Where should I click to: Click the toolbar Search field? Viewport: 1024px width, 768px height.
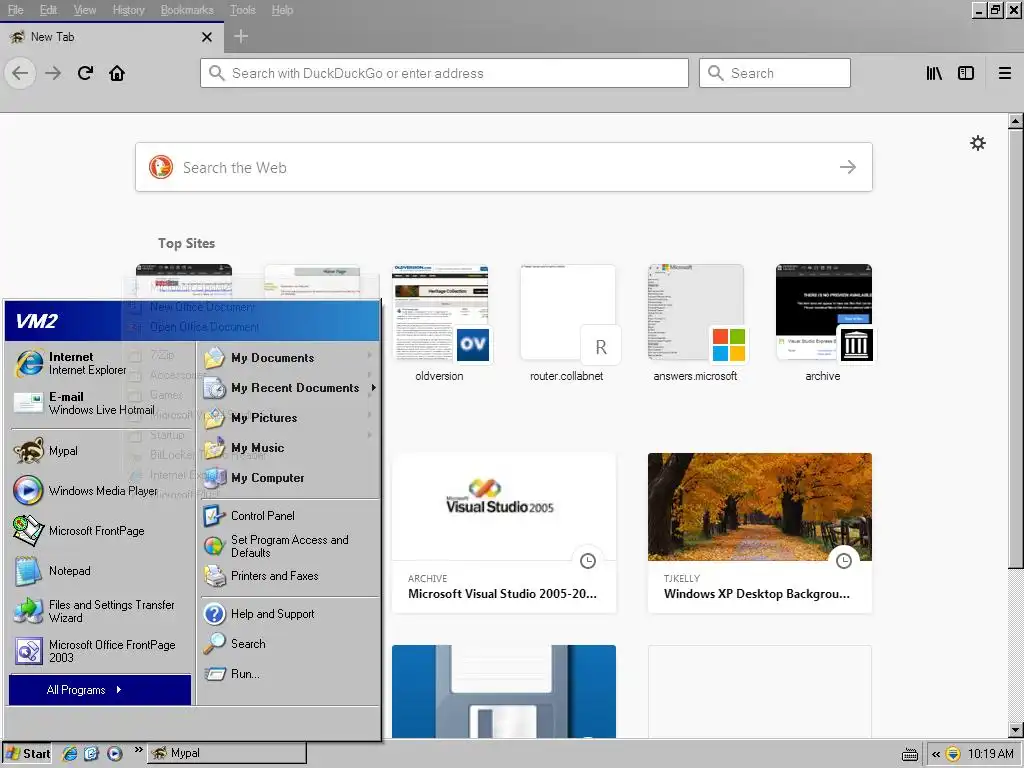point(775,73)
